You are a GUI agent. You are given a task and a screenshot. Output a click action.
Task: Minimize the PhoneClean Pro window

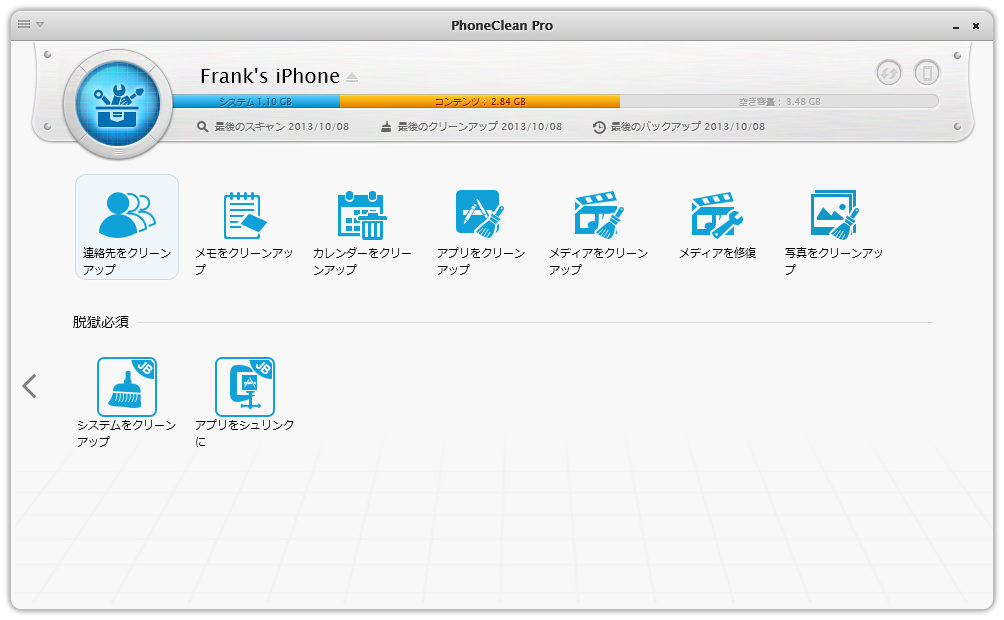[956, 26]
